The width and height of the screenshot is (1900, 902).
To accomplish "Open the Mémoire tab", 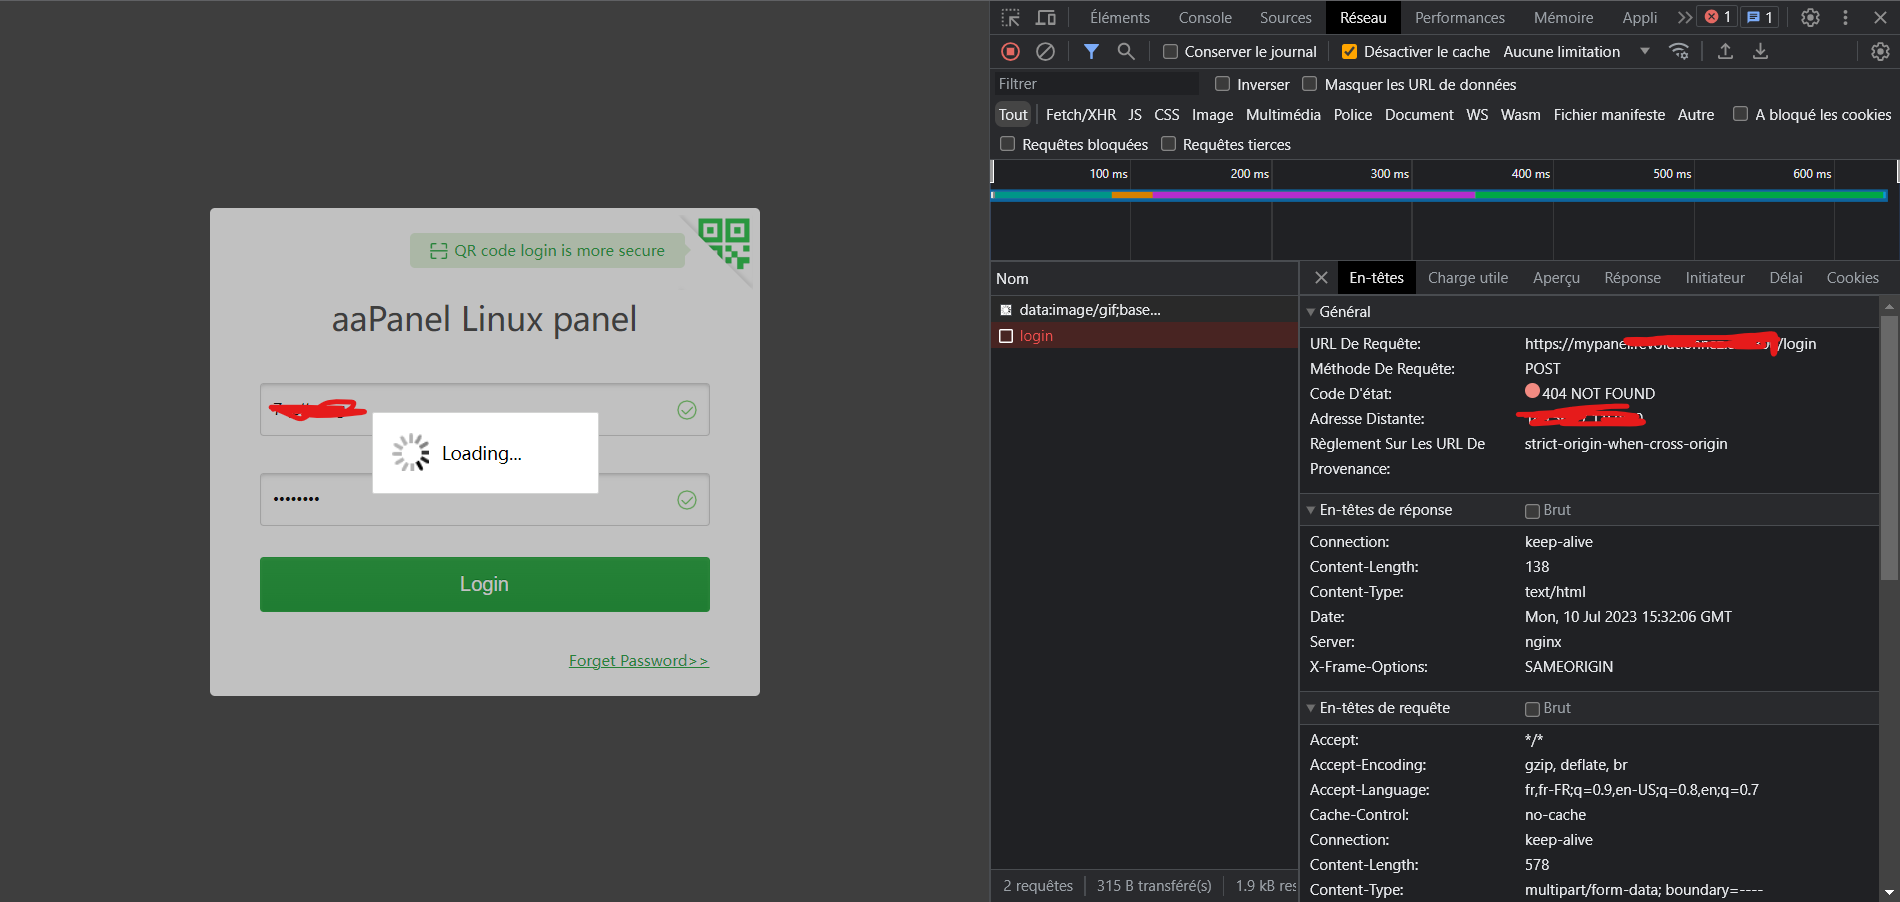I will pos(1564,18).
